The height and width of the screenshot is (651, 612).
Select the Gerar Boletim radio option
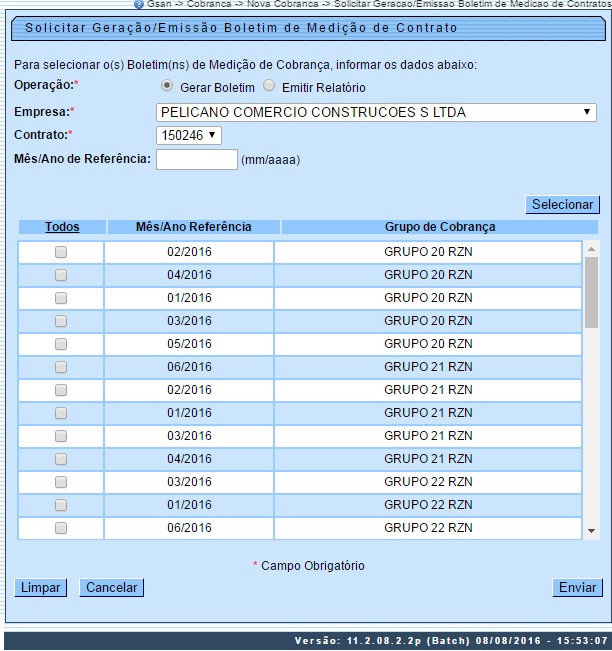(x=167, y=87)
